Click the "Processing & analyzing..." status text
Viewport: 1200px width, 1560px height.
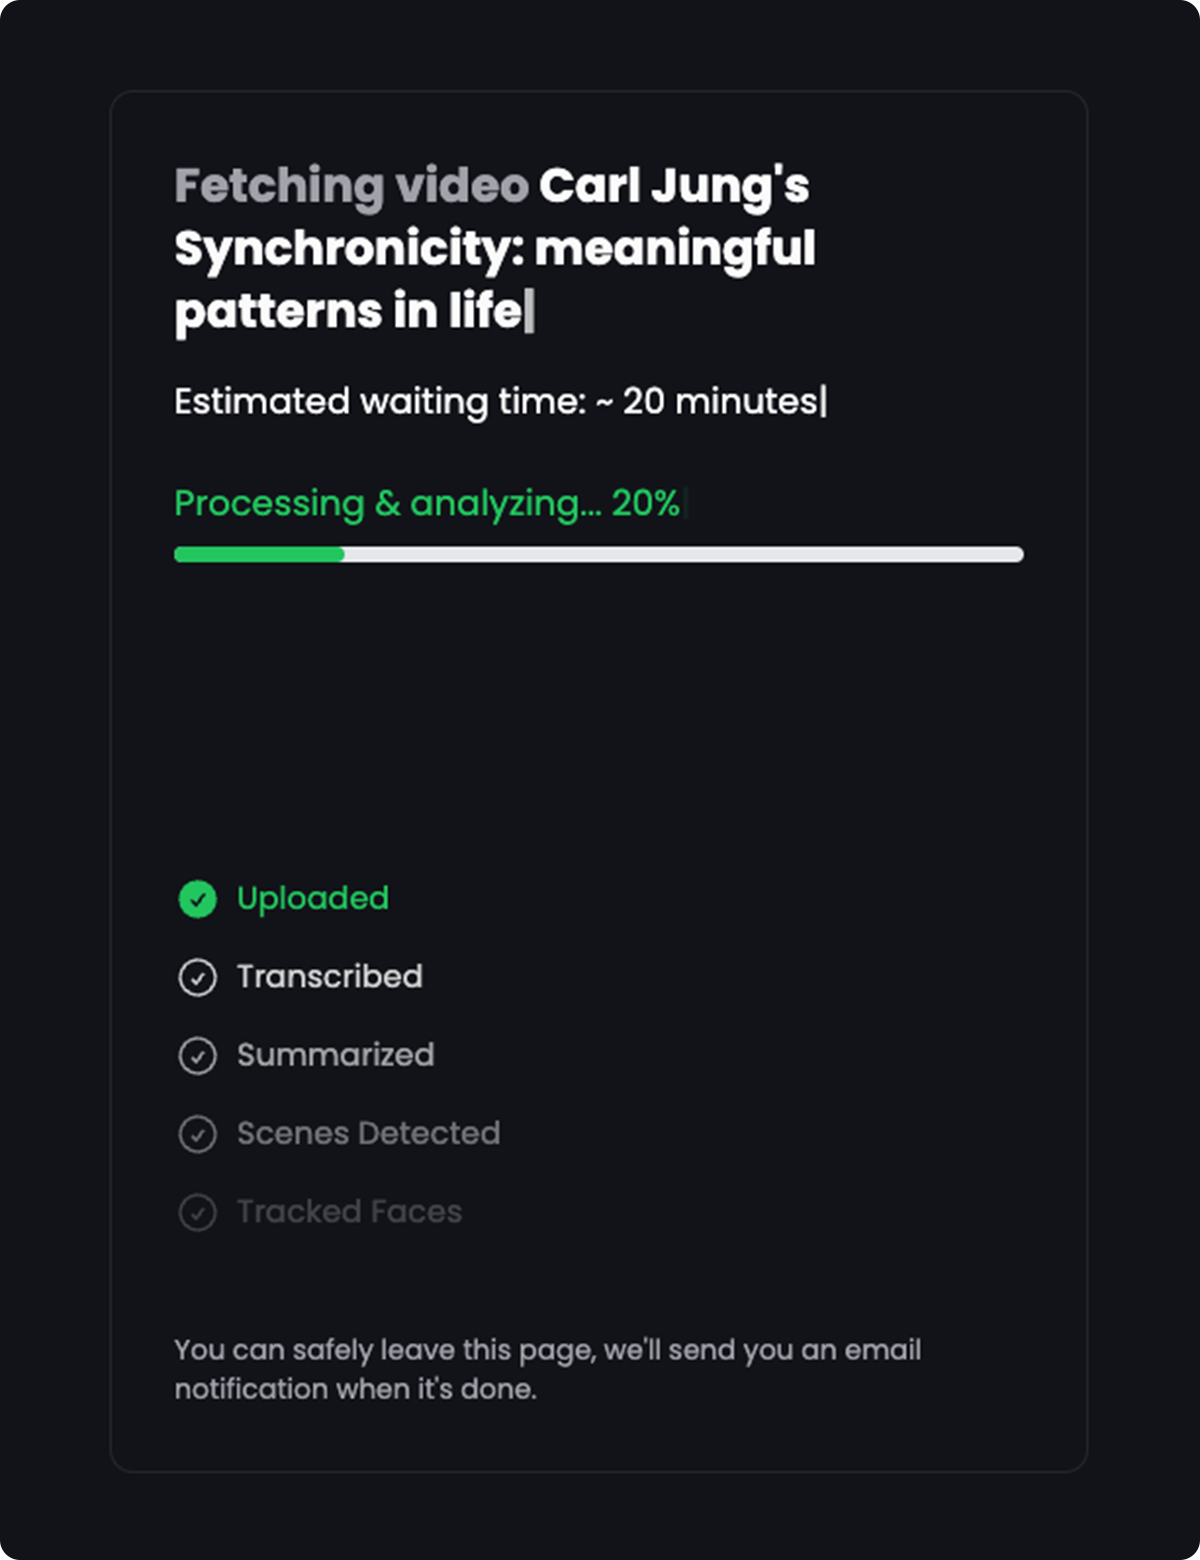click(388, 503)
